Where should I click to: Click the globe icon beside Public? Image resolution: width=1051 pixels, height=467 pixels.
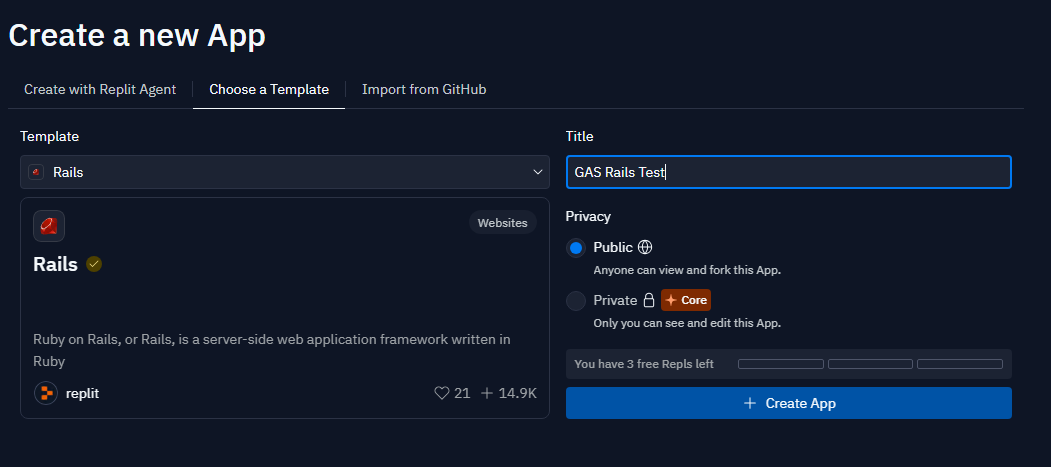645,247
